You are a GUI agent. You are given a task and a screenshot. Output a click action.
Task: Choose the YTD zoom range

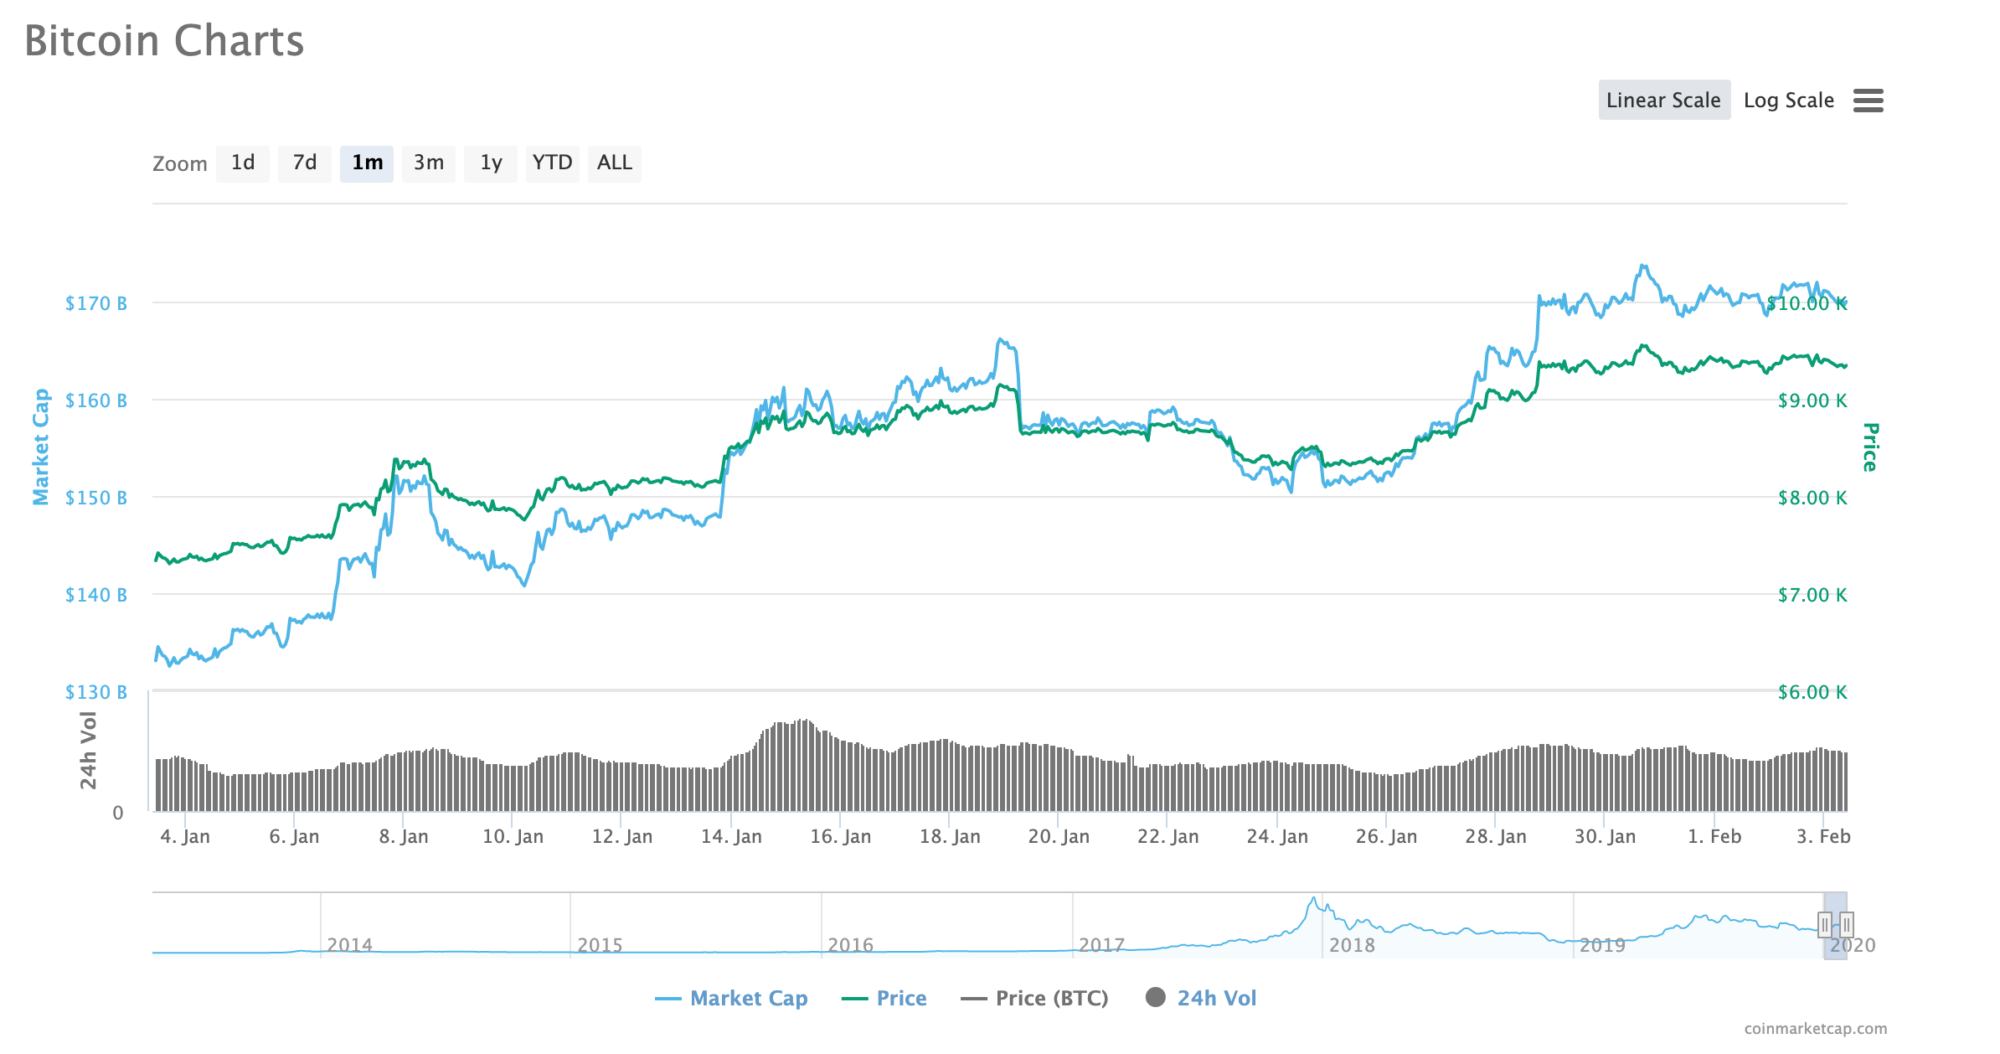click(552, 163)
